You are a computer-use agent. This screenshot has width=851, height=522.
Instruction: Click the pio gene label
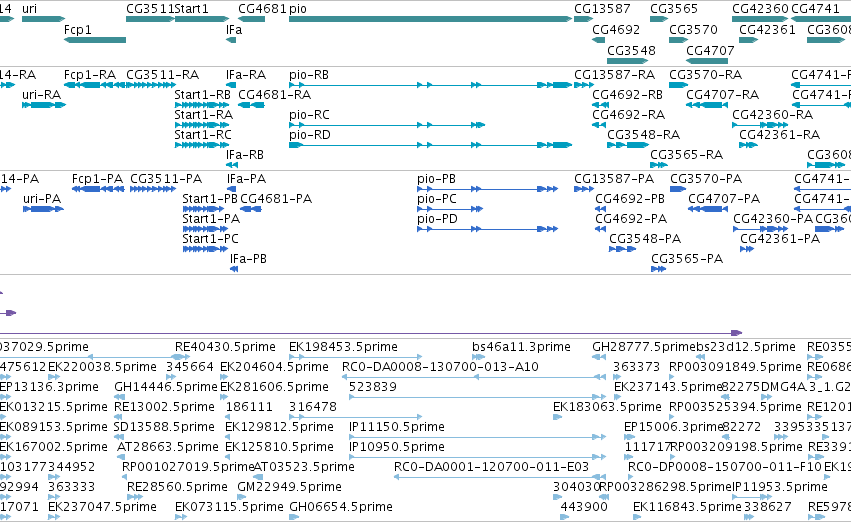click(x=298, y=9)
